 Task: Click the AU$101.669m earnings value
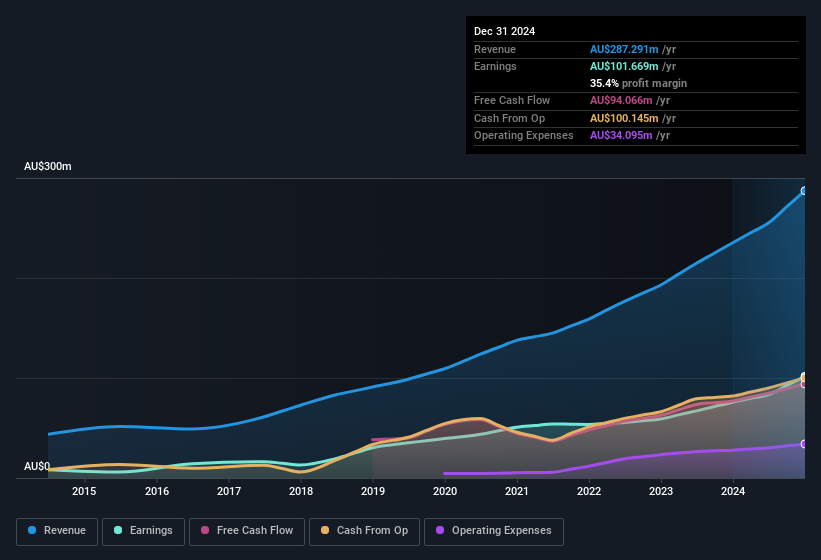pyautogui.click(x=624, y=66)
